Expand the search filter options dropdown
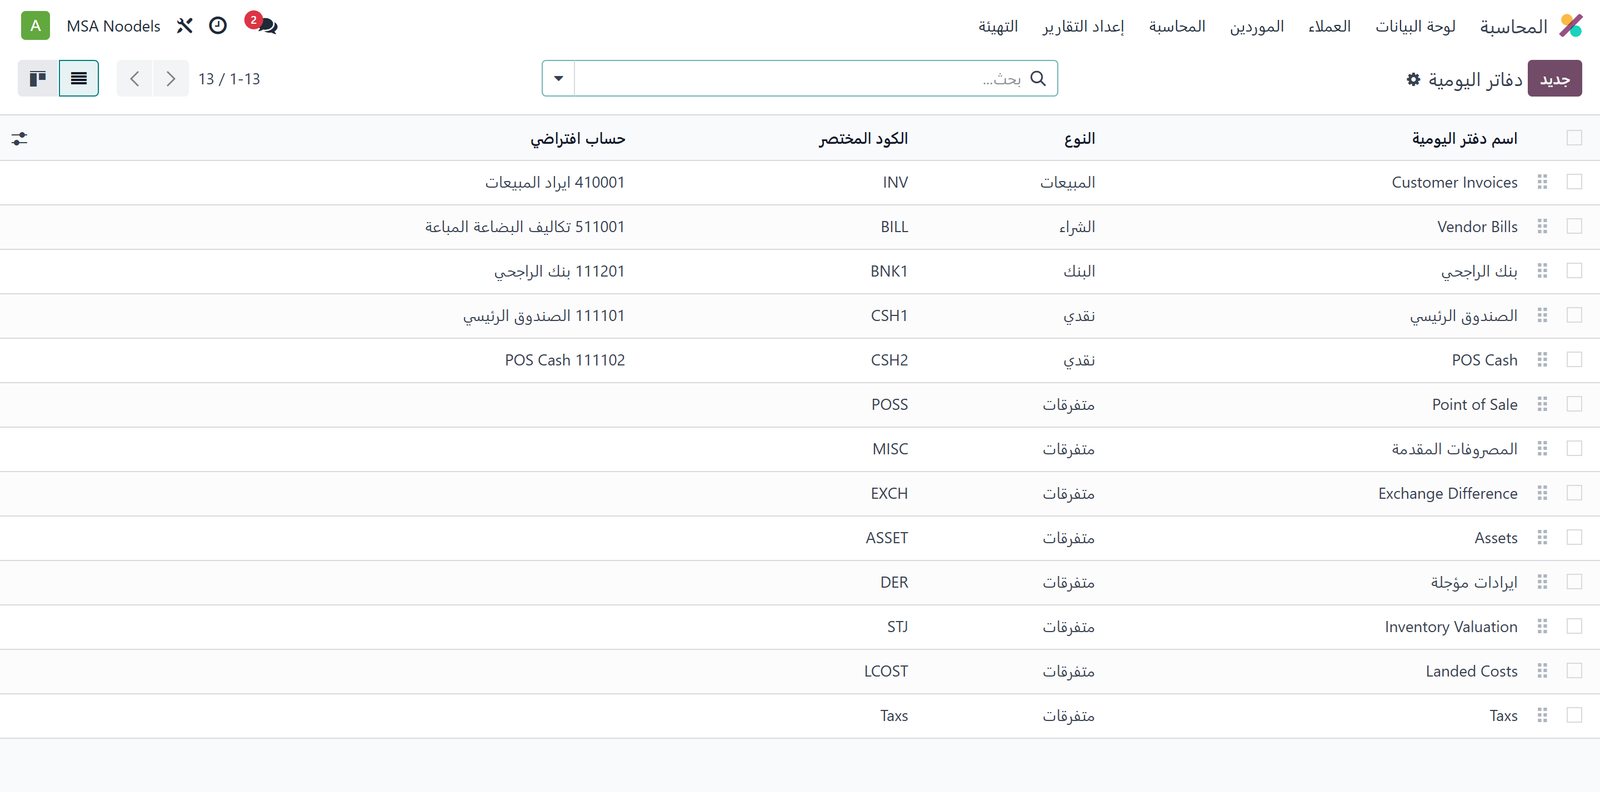This screenshot has height=792, width=1600. coord(559,78)
